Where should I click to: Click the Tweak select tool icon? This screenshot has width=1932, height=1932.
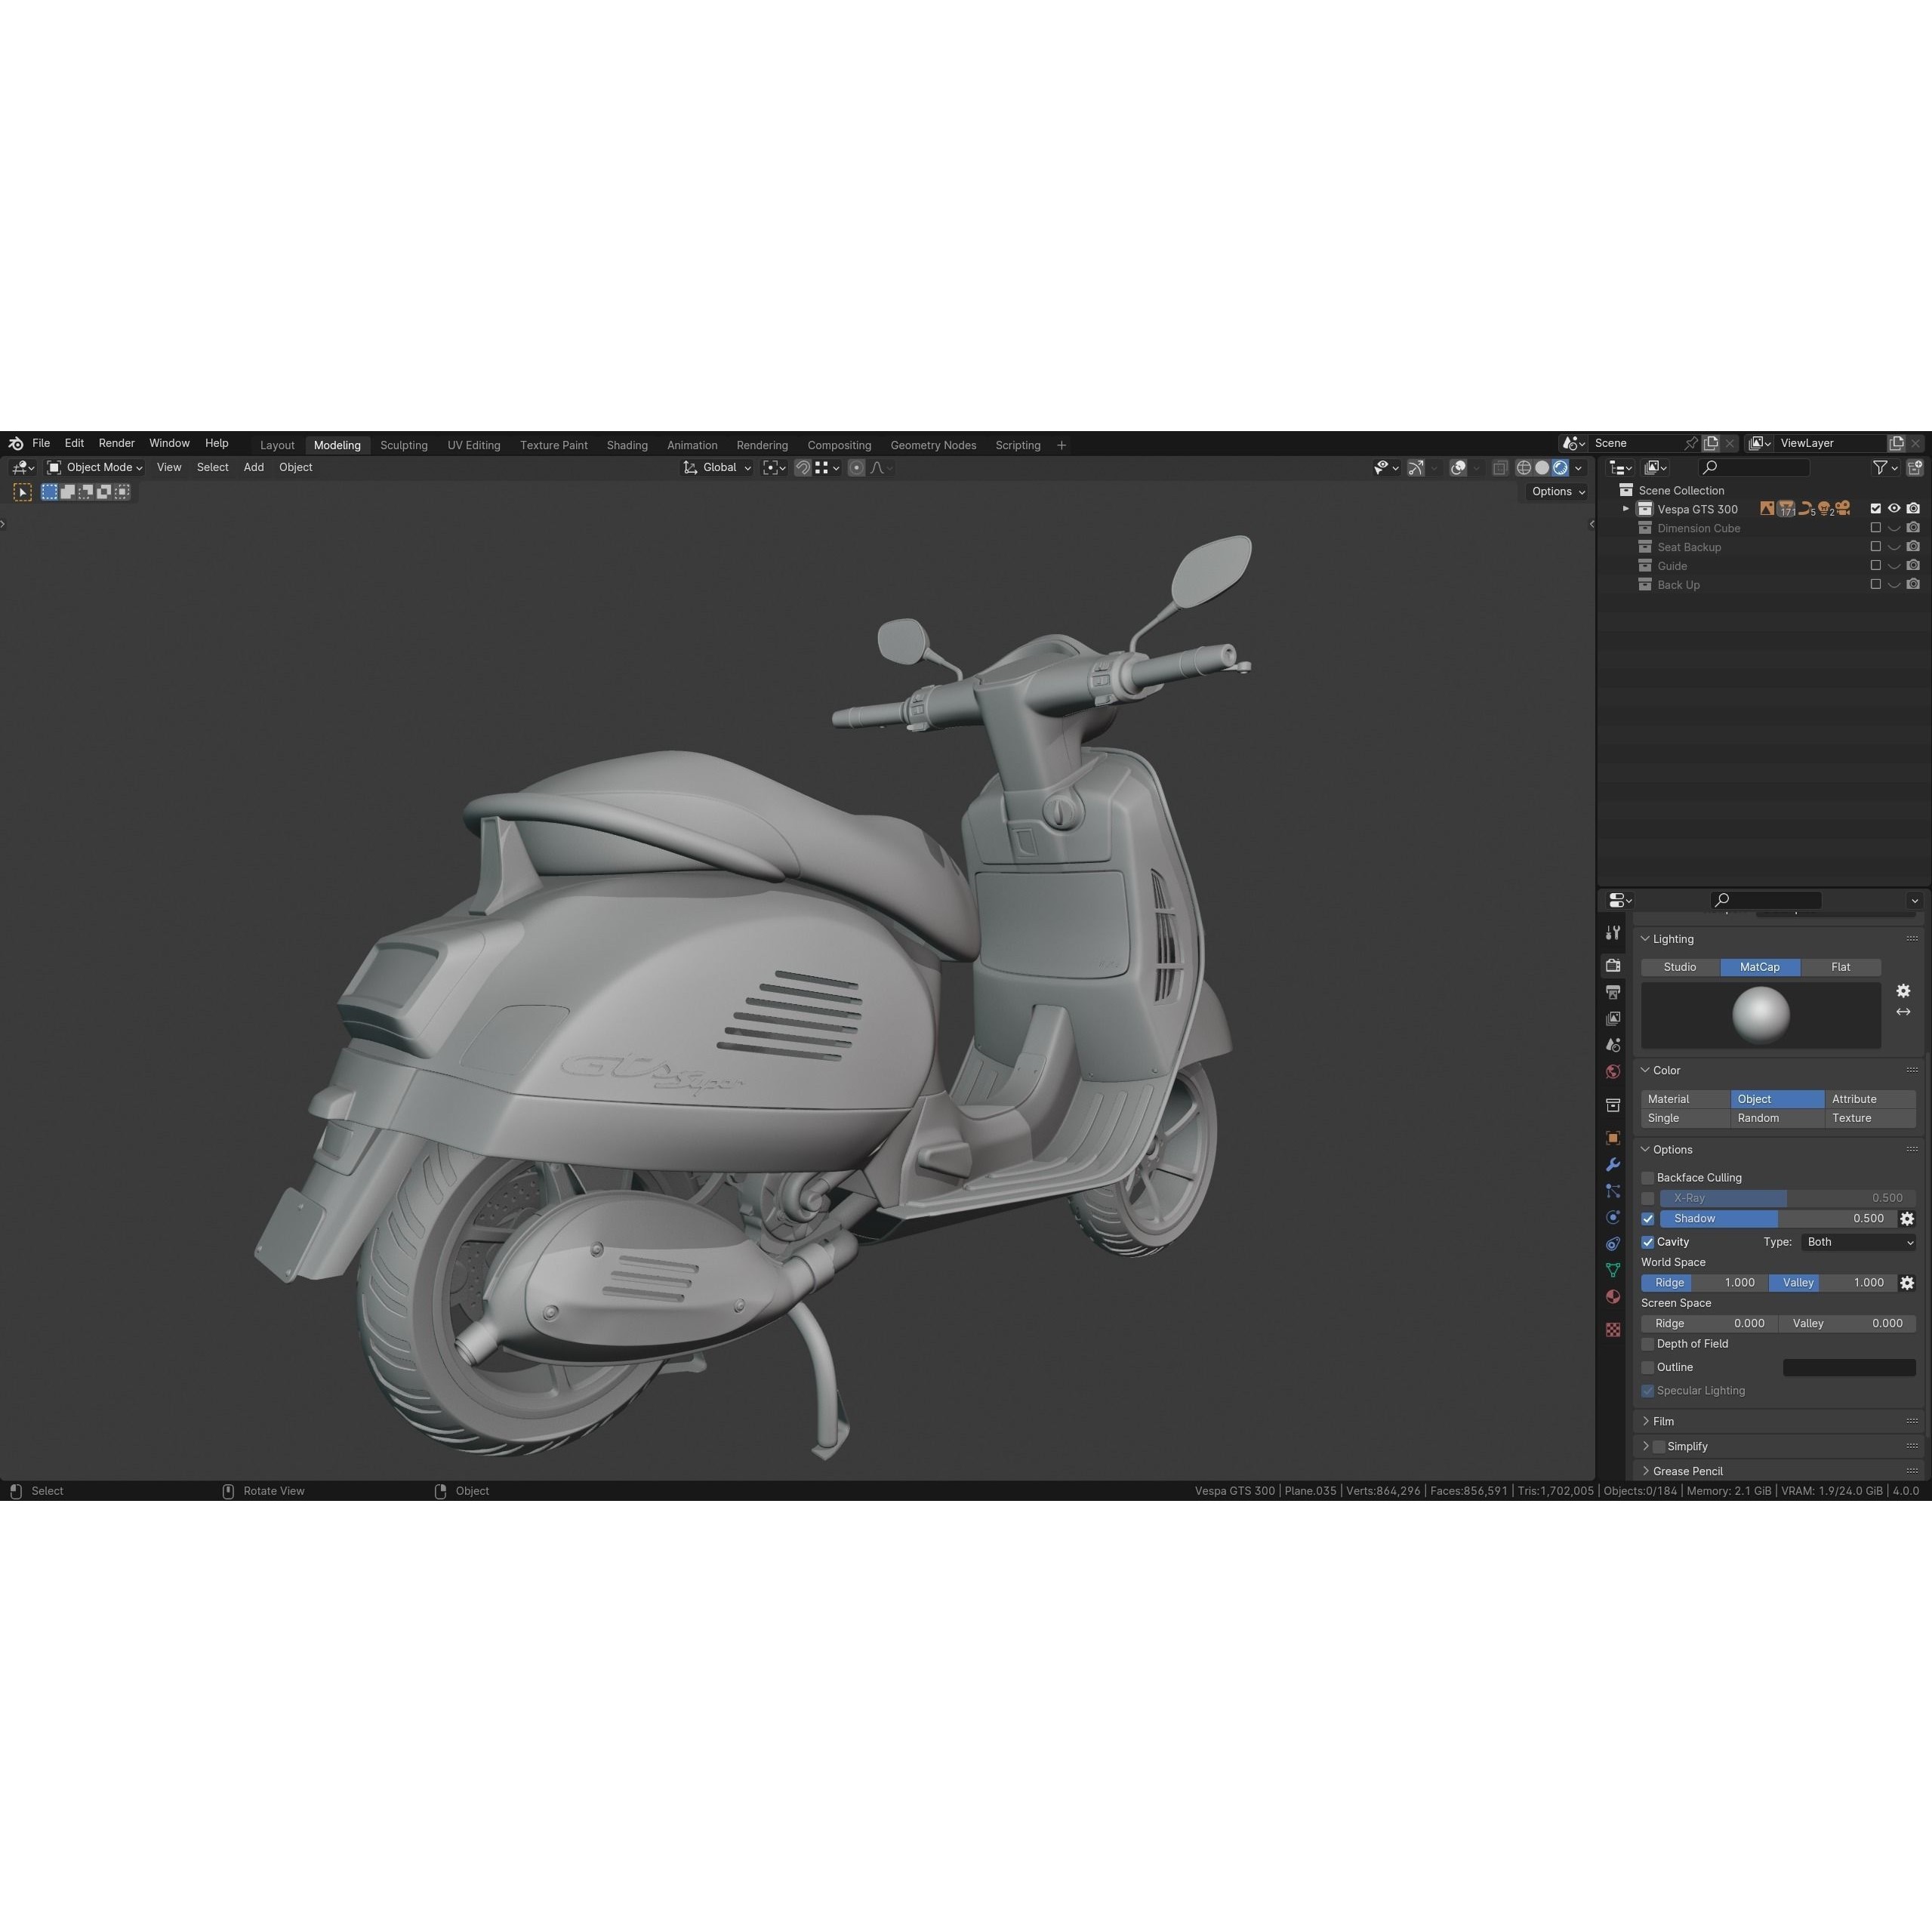(22, 492)
